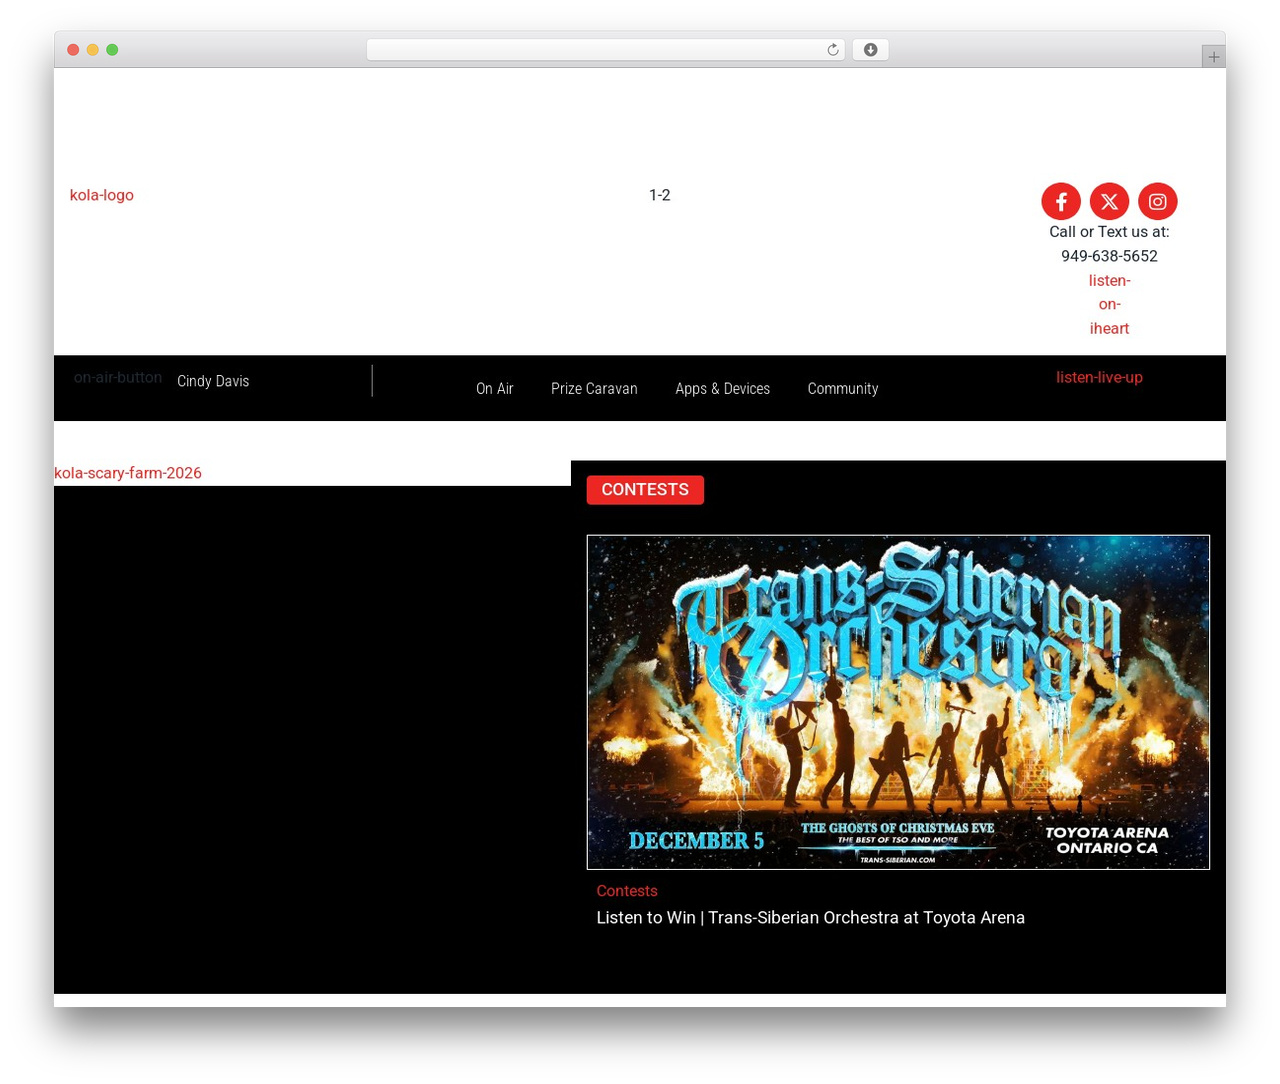Click the "Call or Text us at:" text
Viewport: 1280px width, 1084px height.
[1109, 232]
